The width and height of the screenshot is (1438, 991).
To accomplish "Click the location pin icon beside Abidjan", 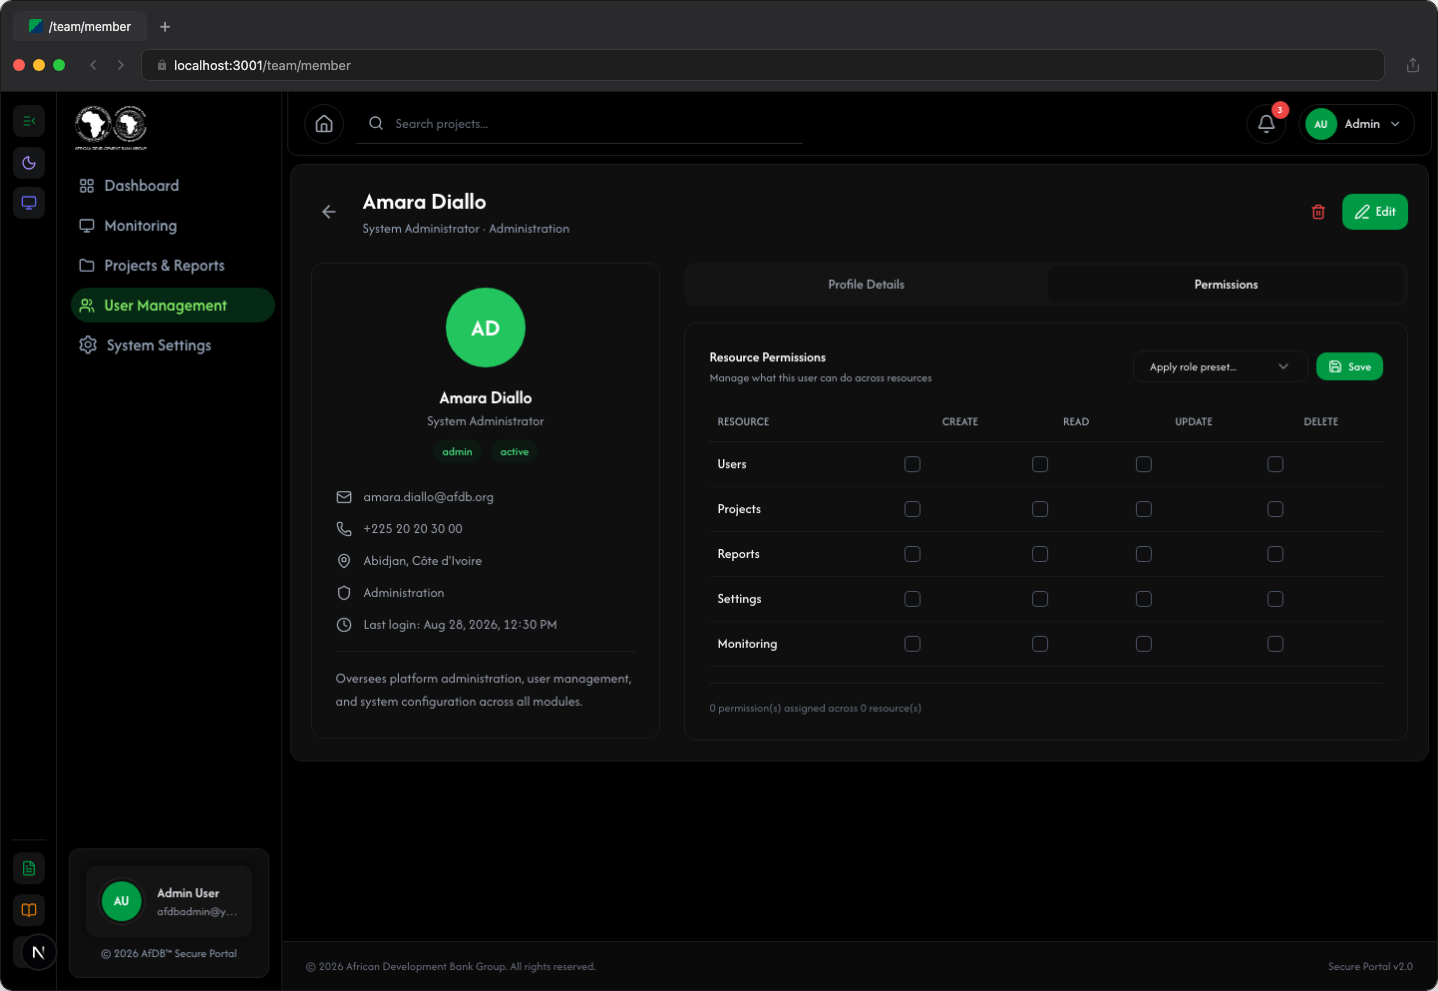I will pyautogui.click(x=344, y=561).
